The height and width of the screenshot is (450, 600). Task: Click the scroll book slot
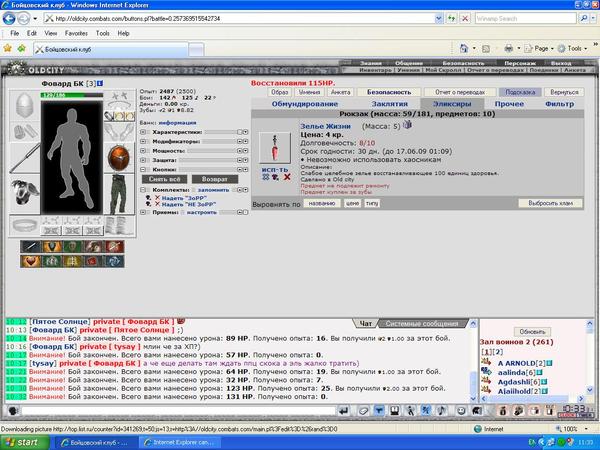point(119,225)
